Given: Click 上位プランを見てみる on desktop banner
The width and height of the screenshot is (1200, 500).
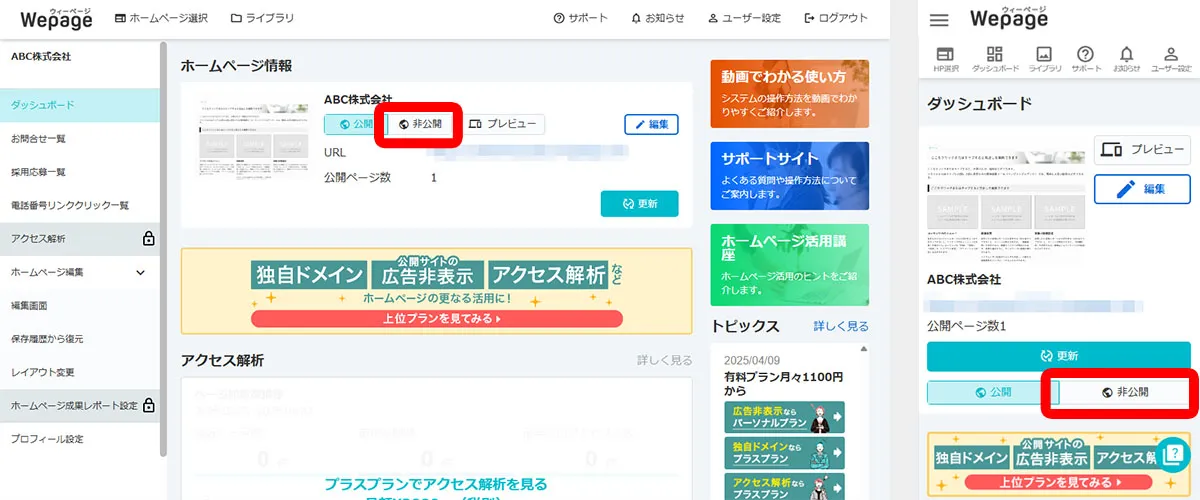Looking at the screenshot, I should (x=436, y=319).
